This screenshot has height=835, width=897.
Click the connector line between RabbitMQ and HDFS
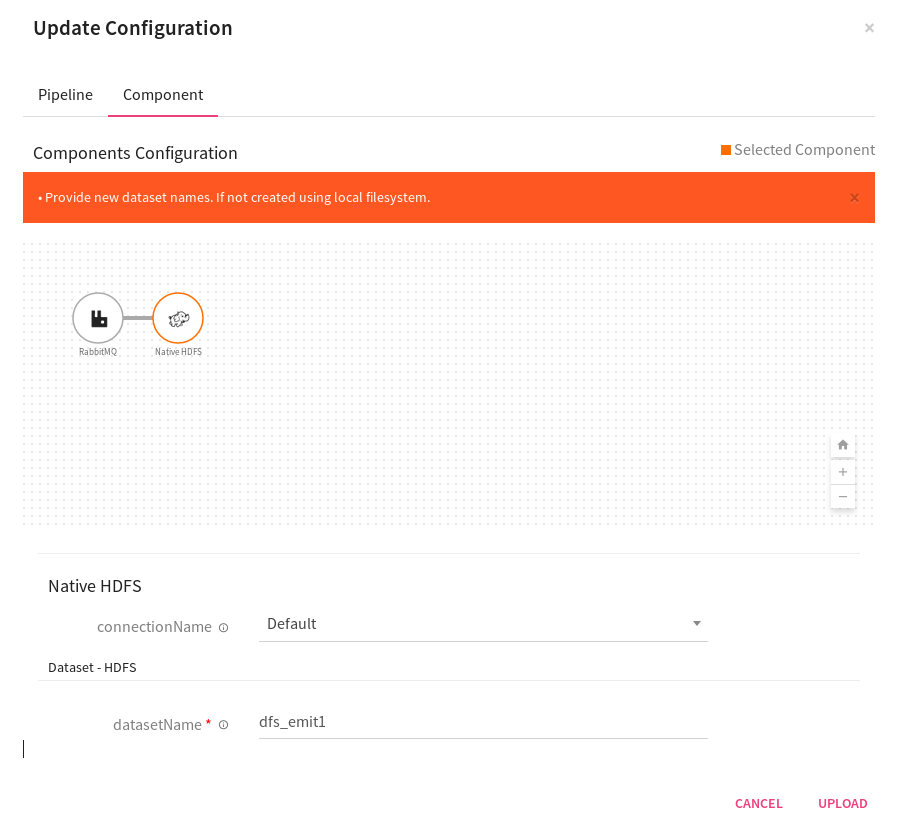[138, 318]
